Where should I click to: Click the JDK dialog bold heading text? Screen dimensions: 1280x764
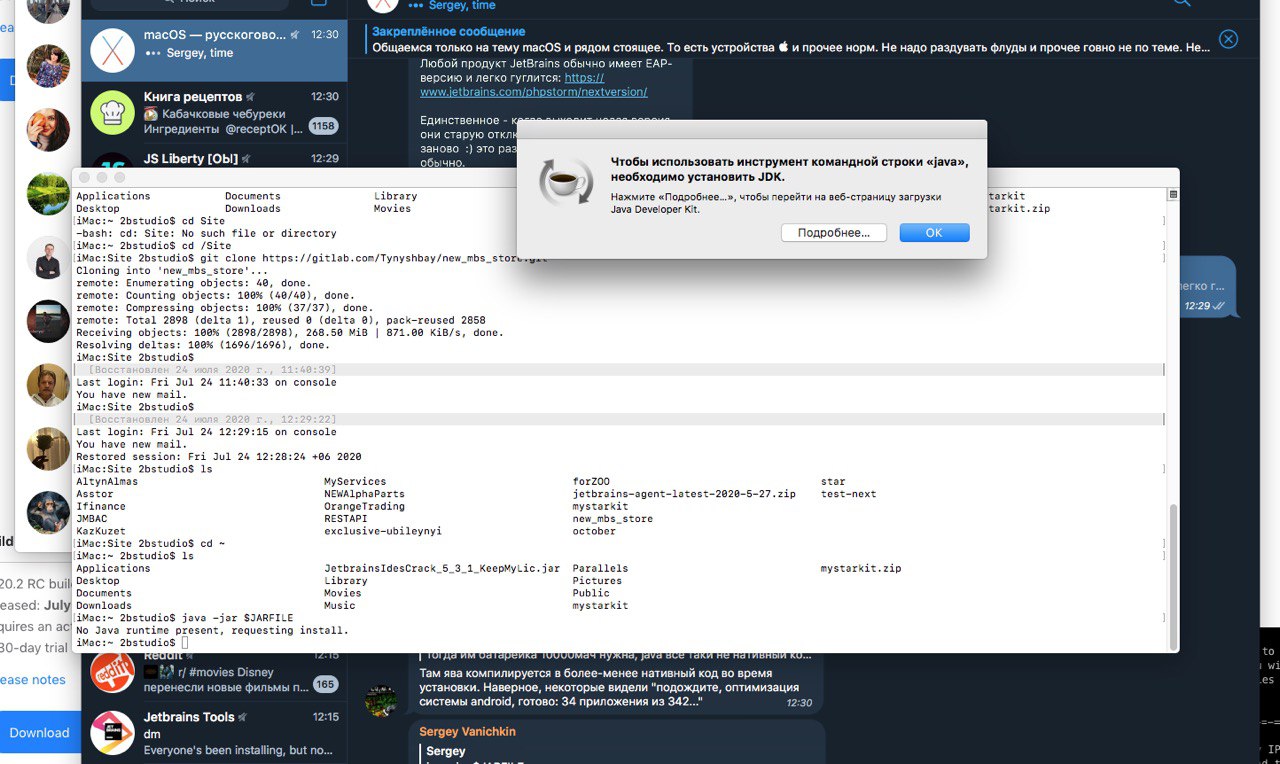tap(790, 167)
